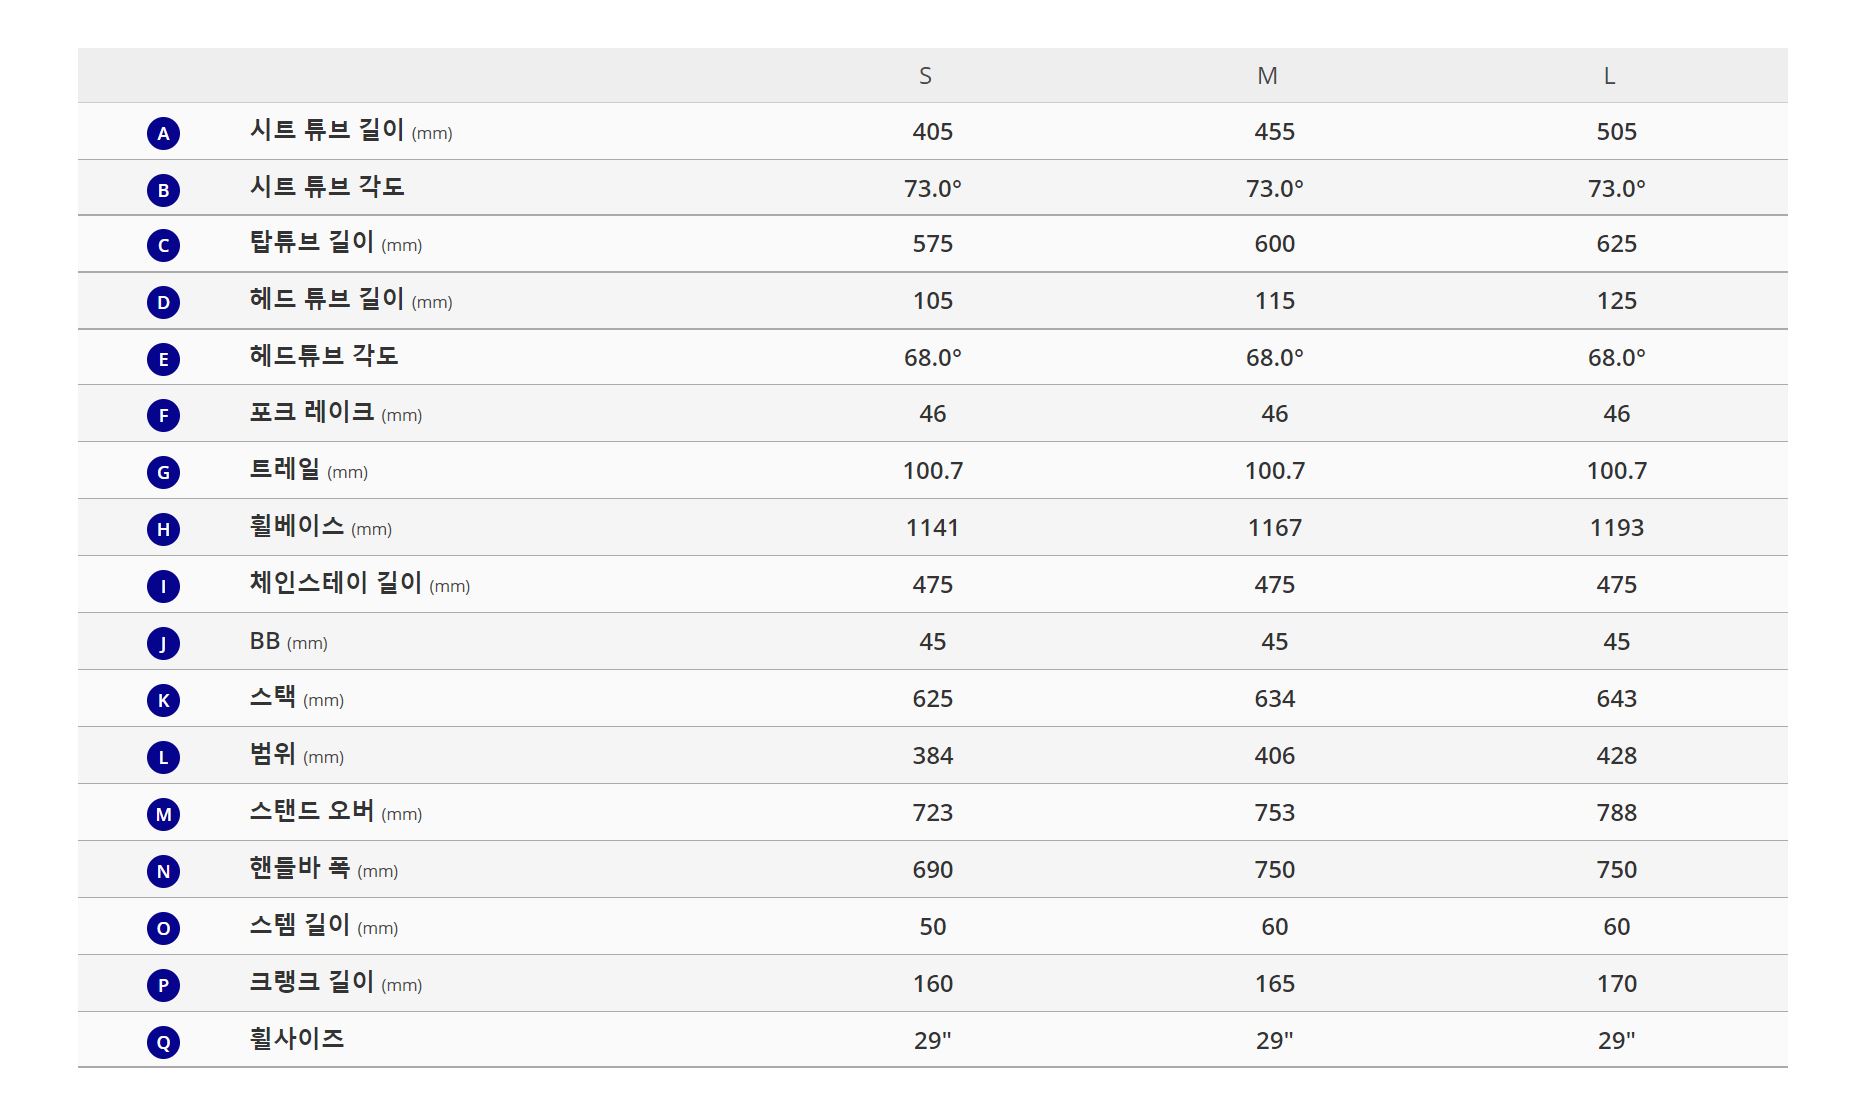Select the E circle icon for 헤드튜브 각도

coord(163,359)
